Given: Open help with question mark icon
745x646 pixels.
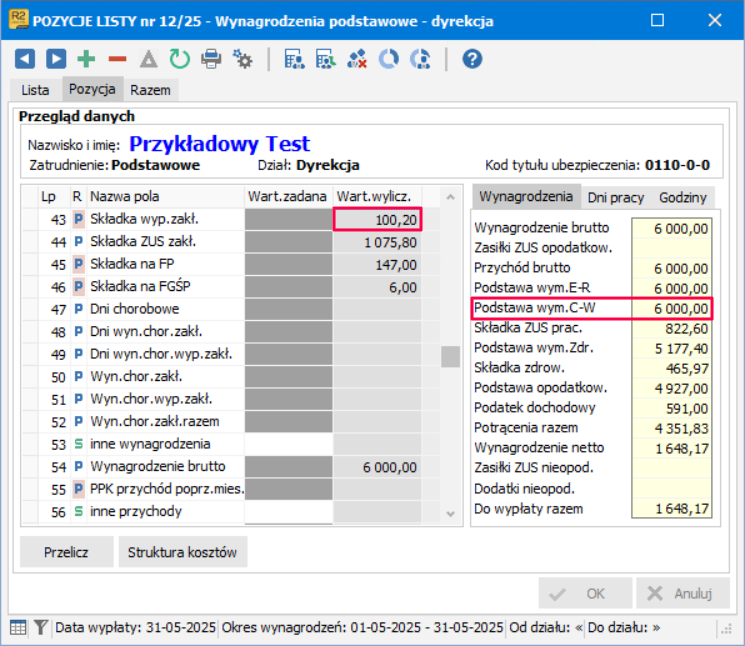Looking at the screenshot, I should pyautogui.click(x=472, y=59).
